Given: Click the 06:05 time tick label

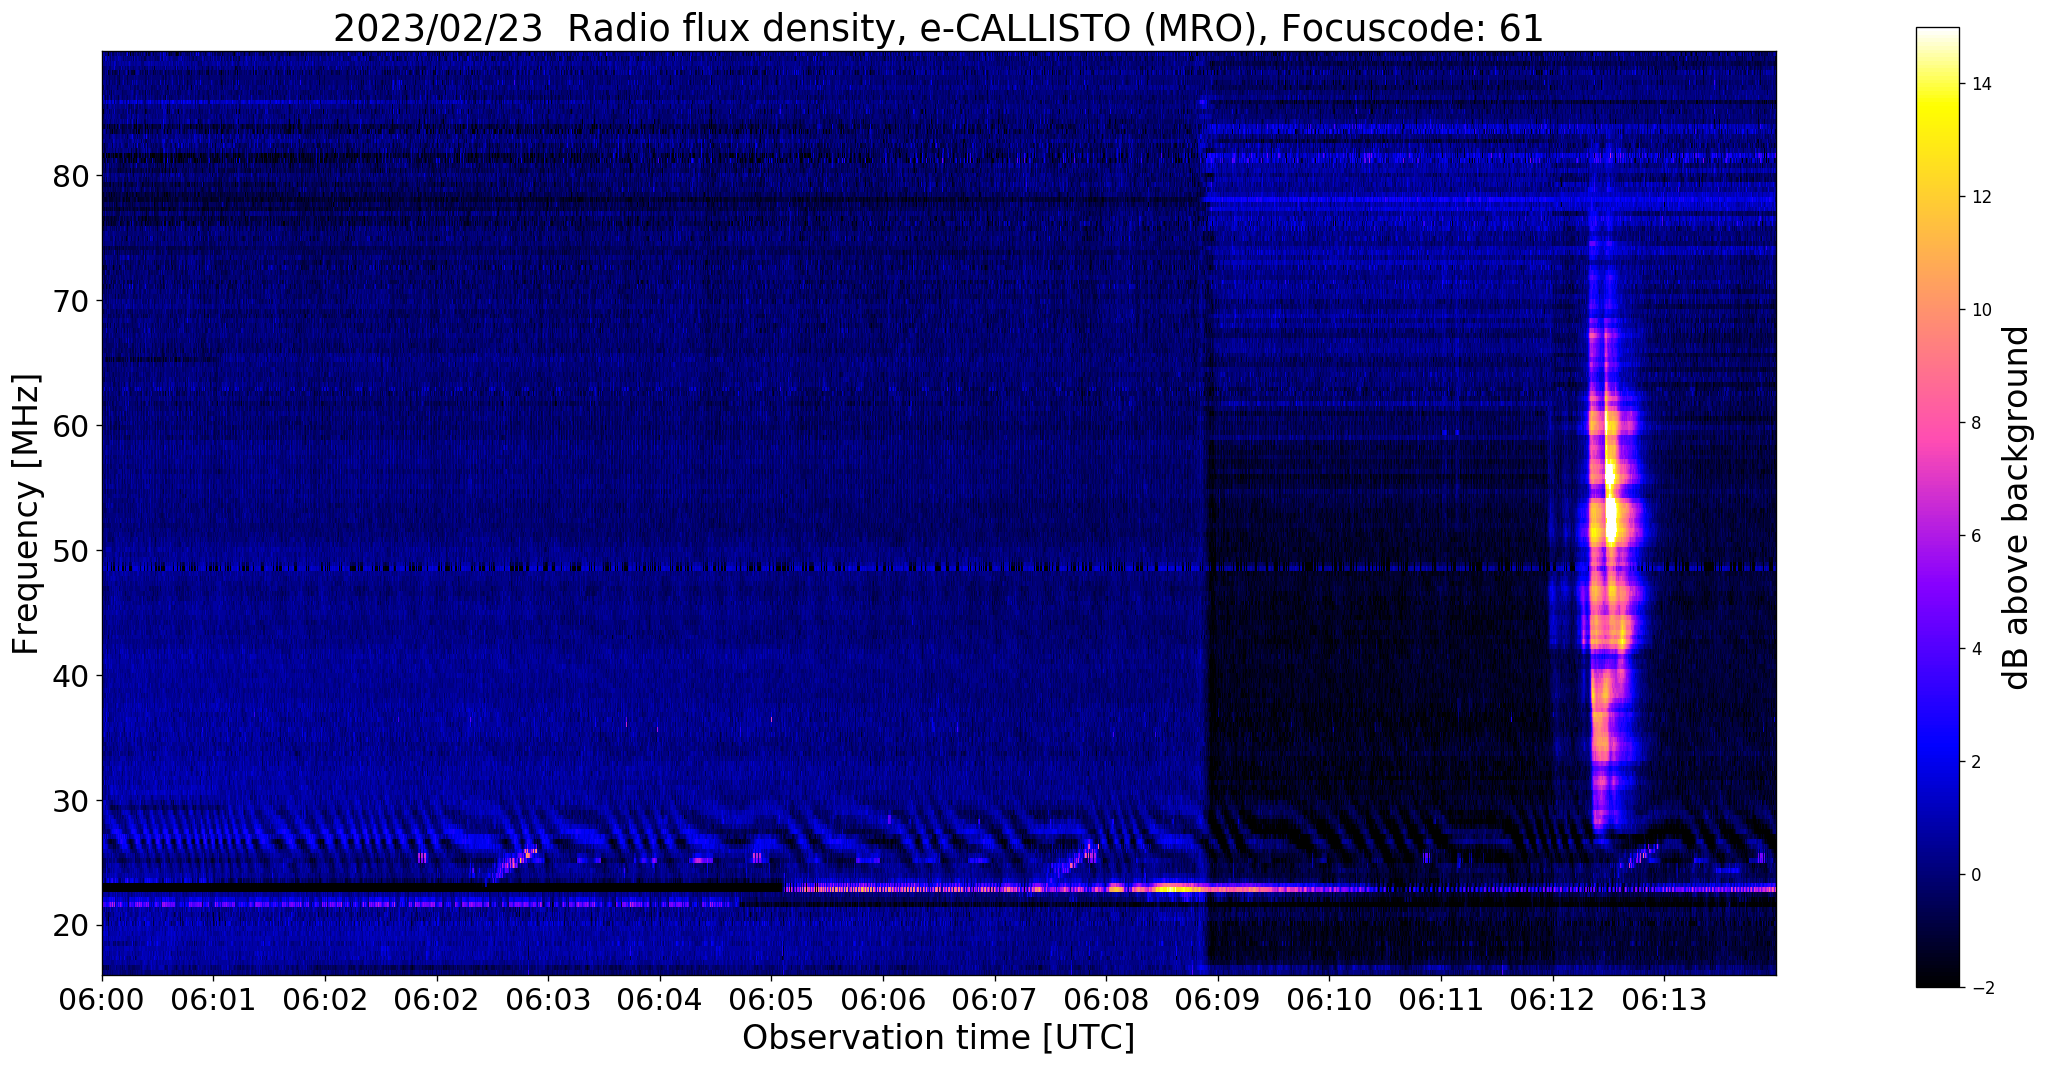Looking at the screenshot, I should point(772,999).
